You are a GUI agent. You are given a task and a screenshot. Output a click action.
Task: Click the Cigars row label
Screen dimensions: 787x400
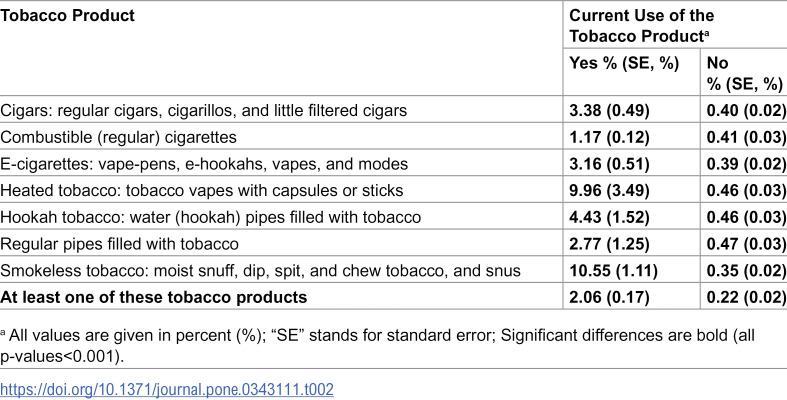[x=204, y=110]
